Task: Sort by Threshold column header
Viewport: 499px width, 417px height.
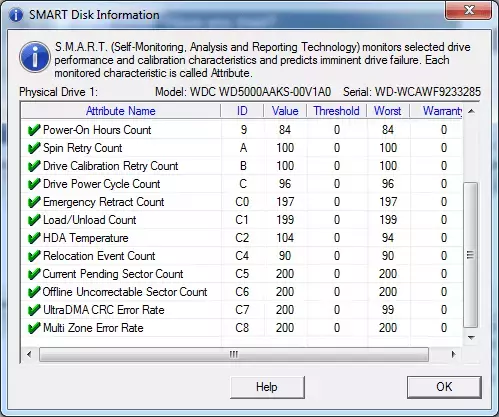Action: coord(336,111)
